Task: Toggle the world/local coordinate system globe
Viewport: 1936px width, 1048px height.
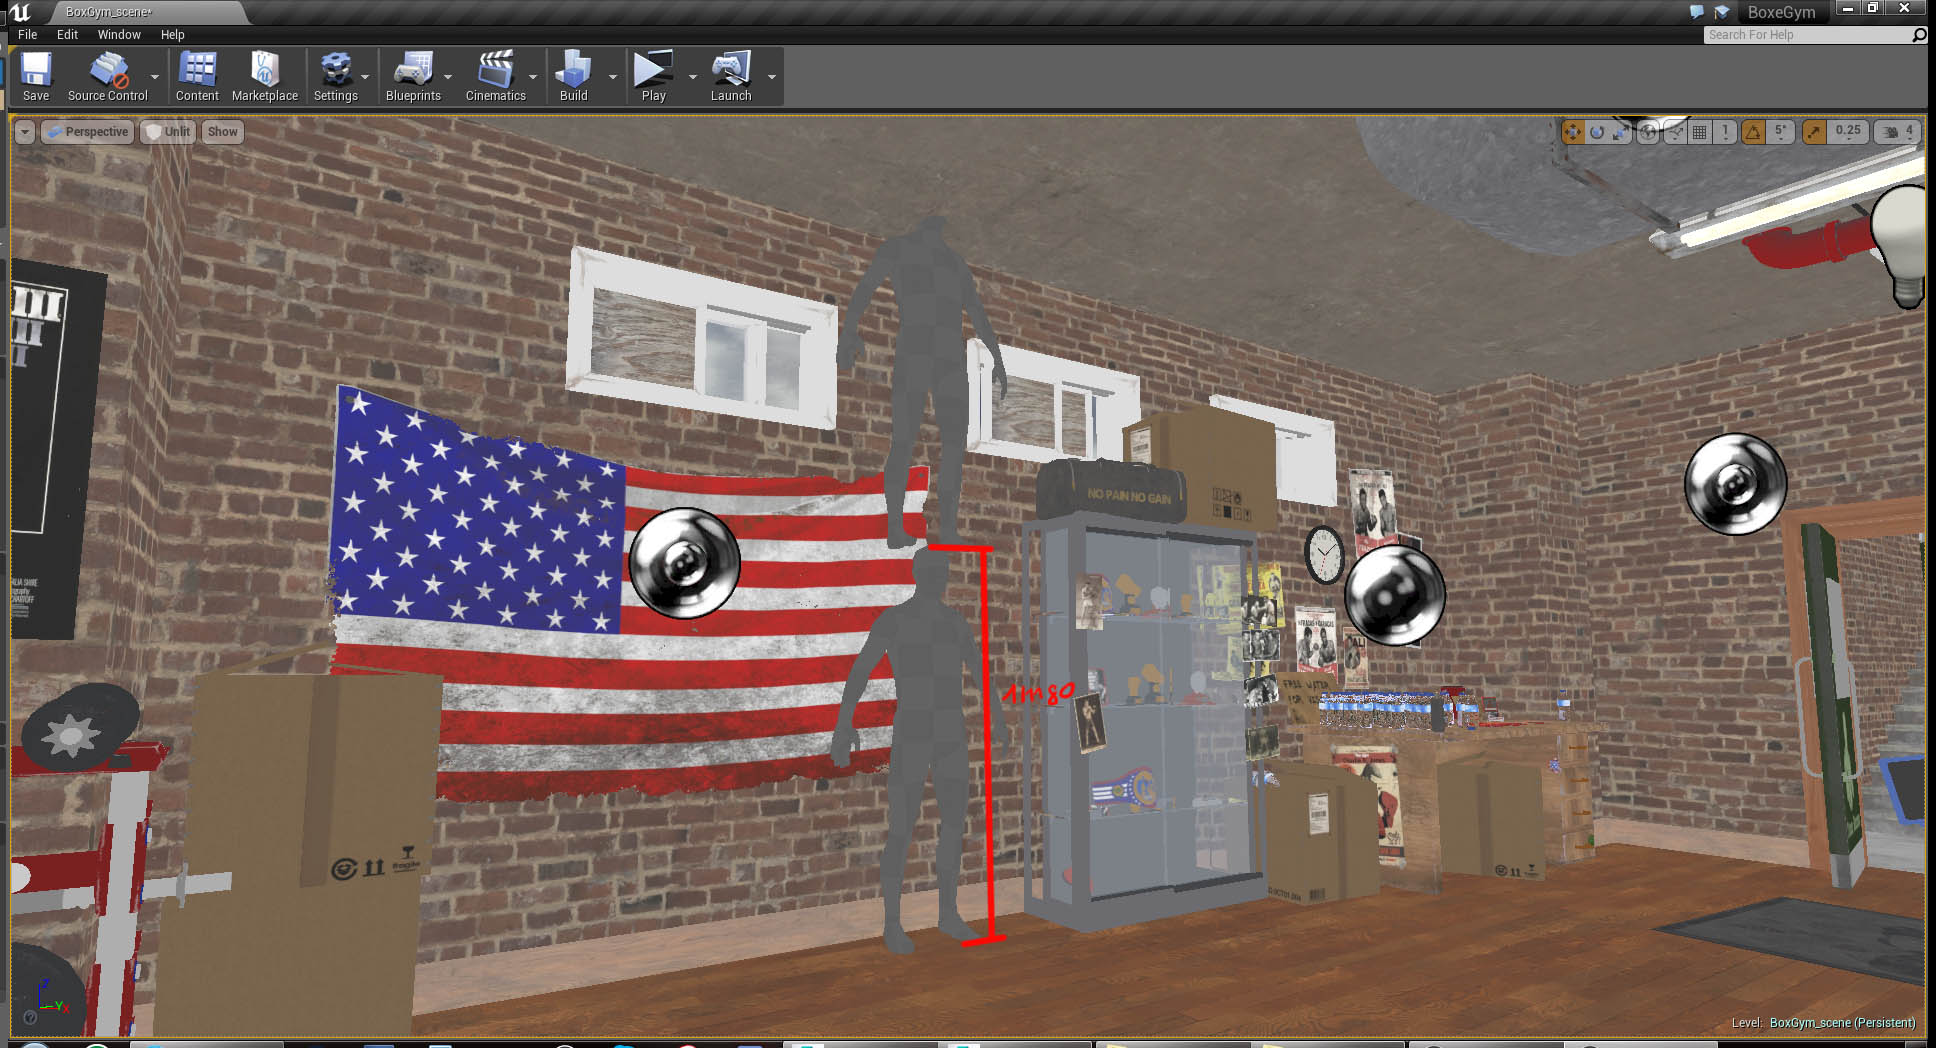Action: pos(1648,132)
